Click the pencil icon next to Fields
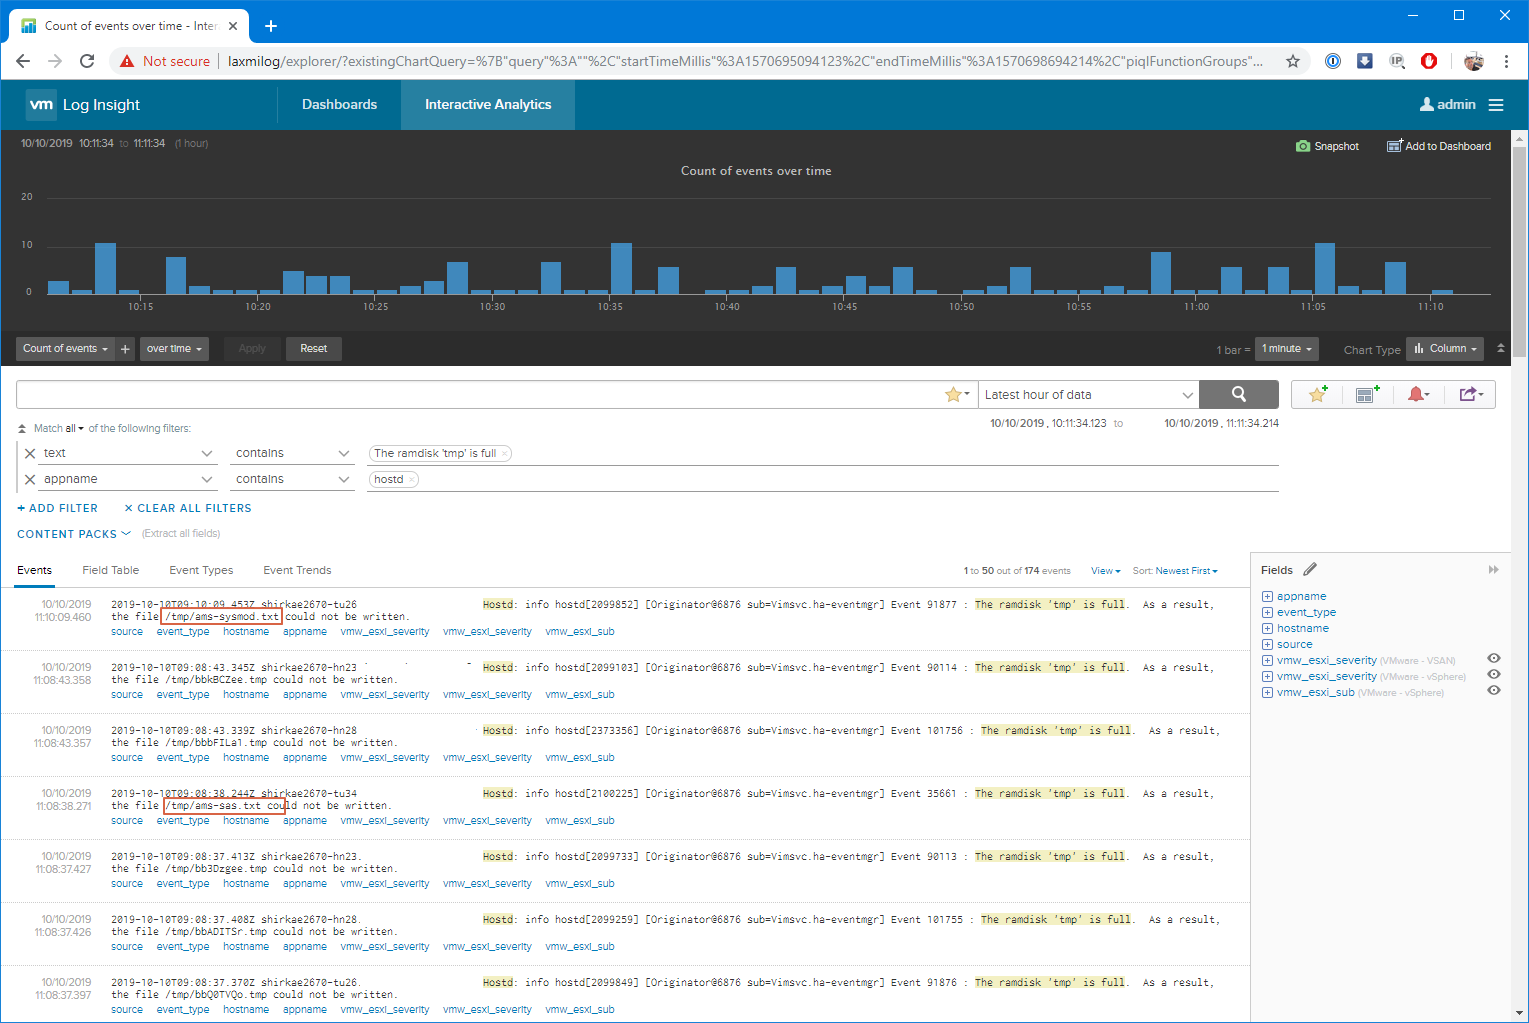 click(x=1310, y=569)
